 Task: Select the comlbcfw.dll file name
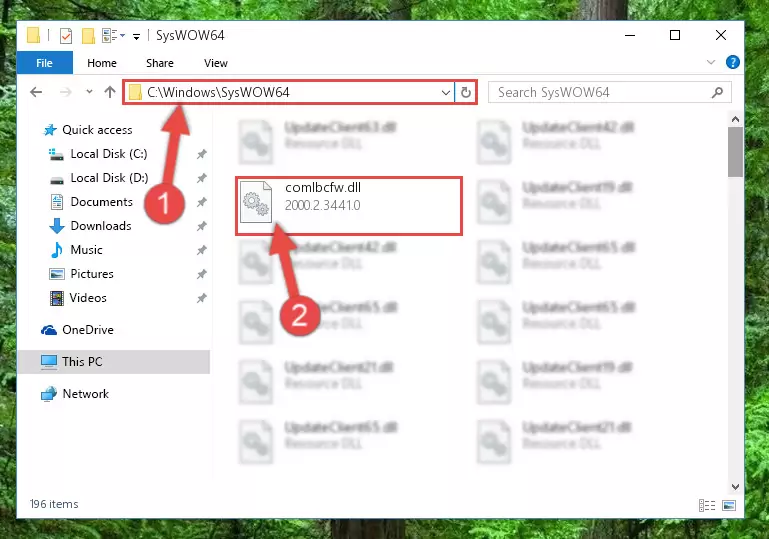pos(323,187)
